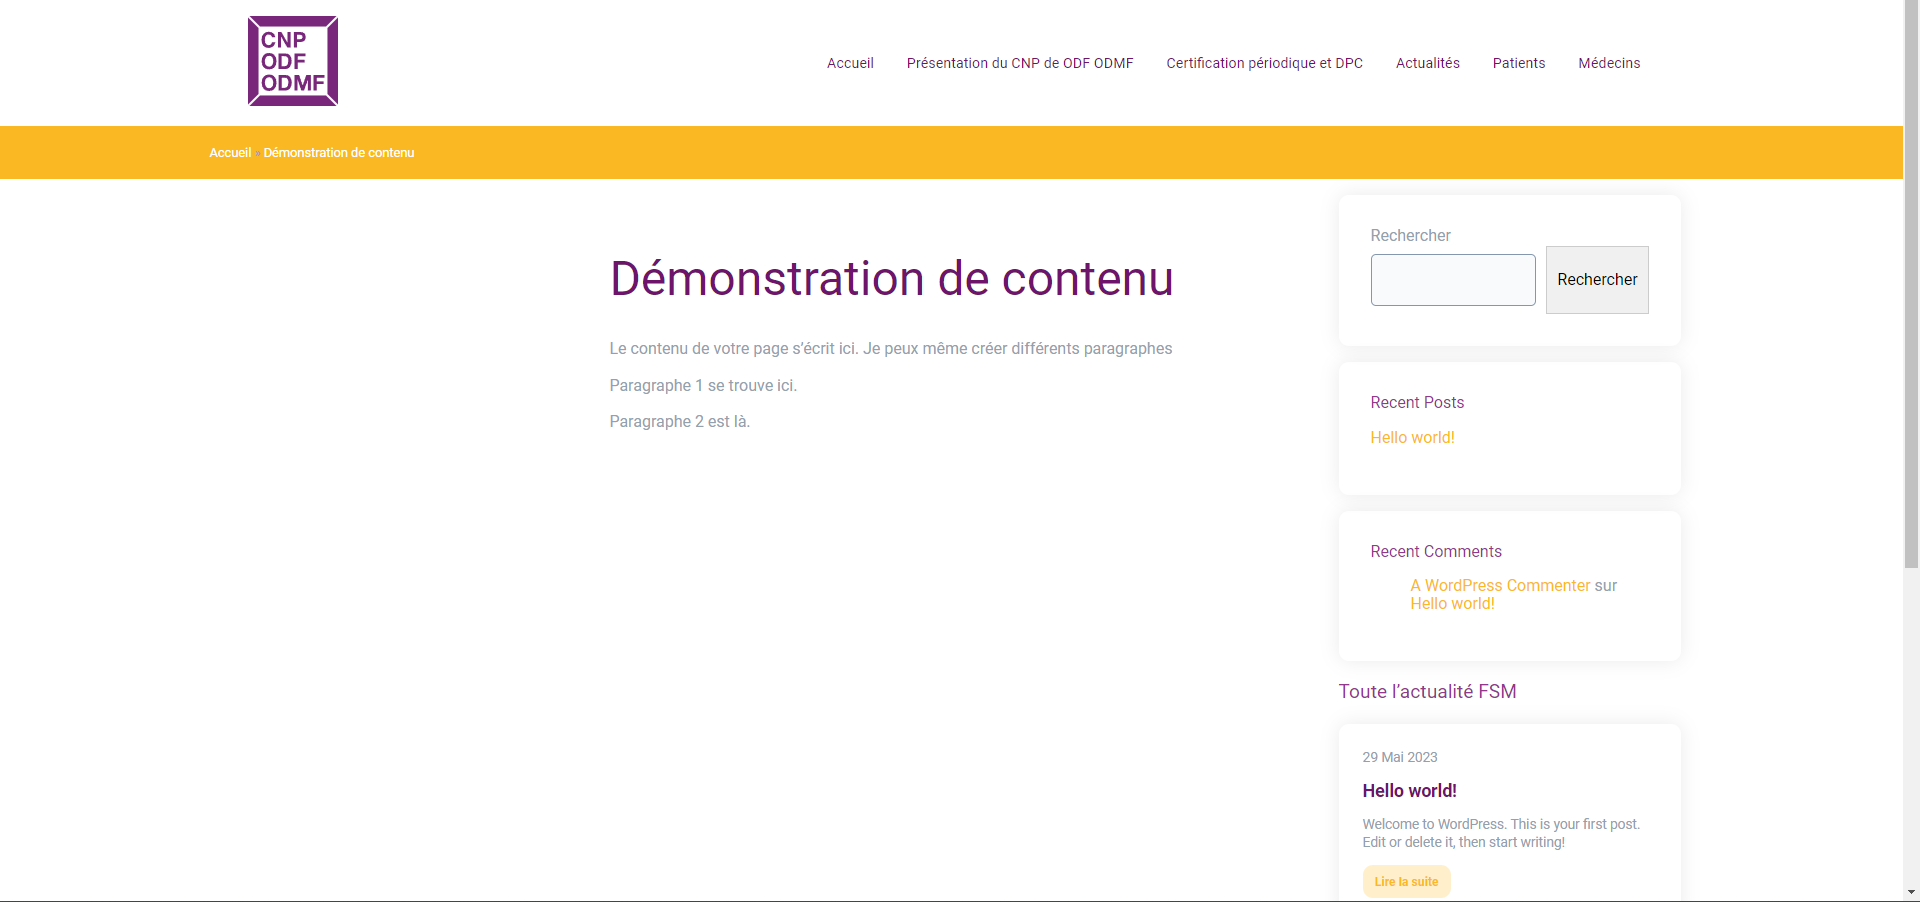Click the Lire la suite button

pos(1405,882)
